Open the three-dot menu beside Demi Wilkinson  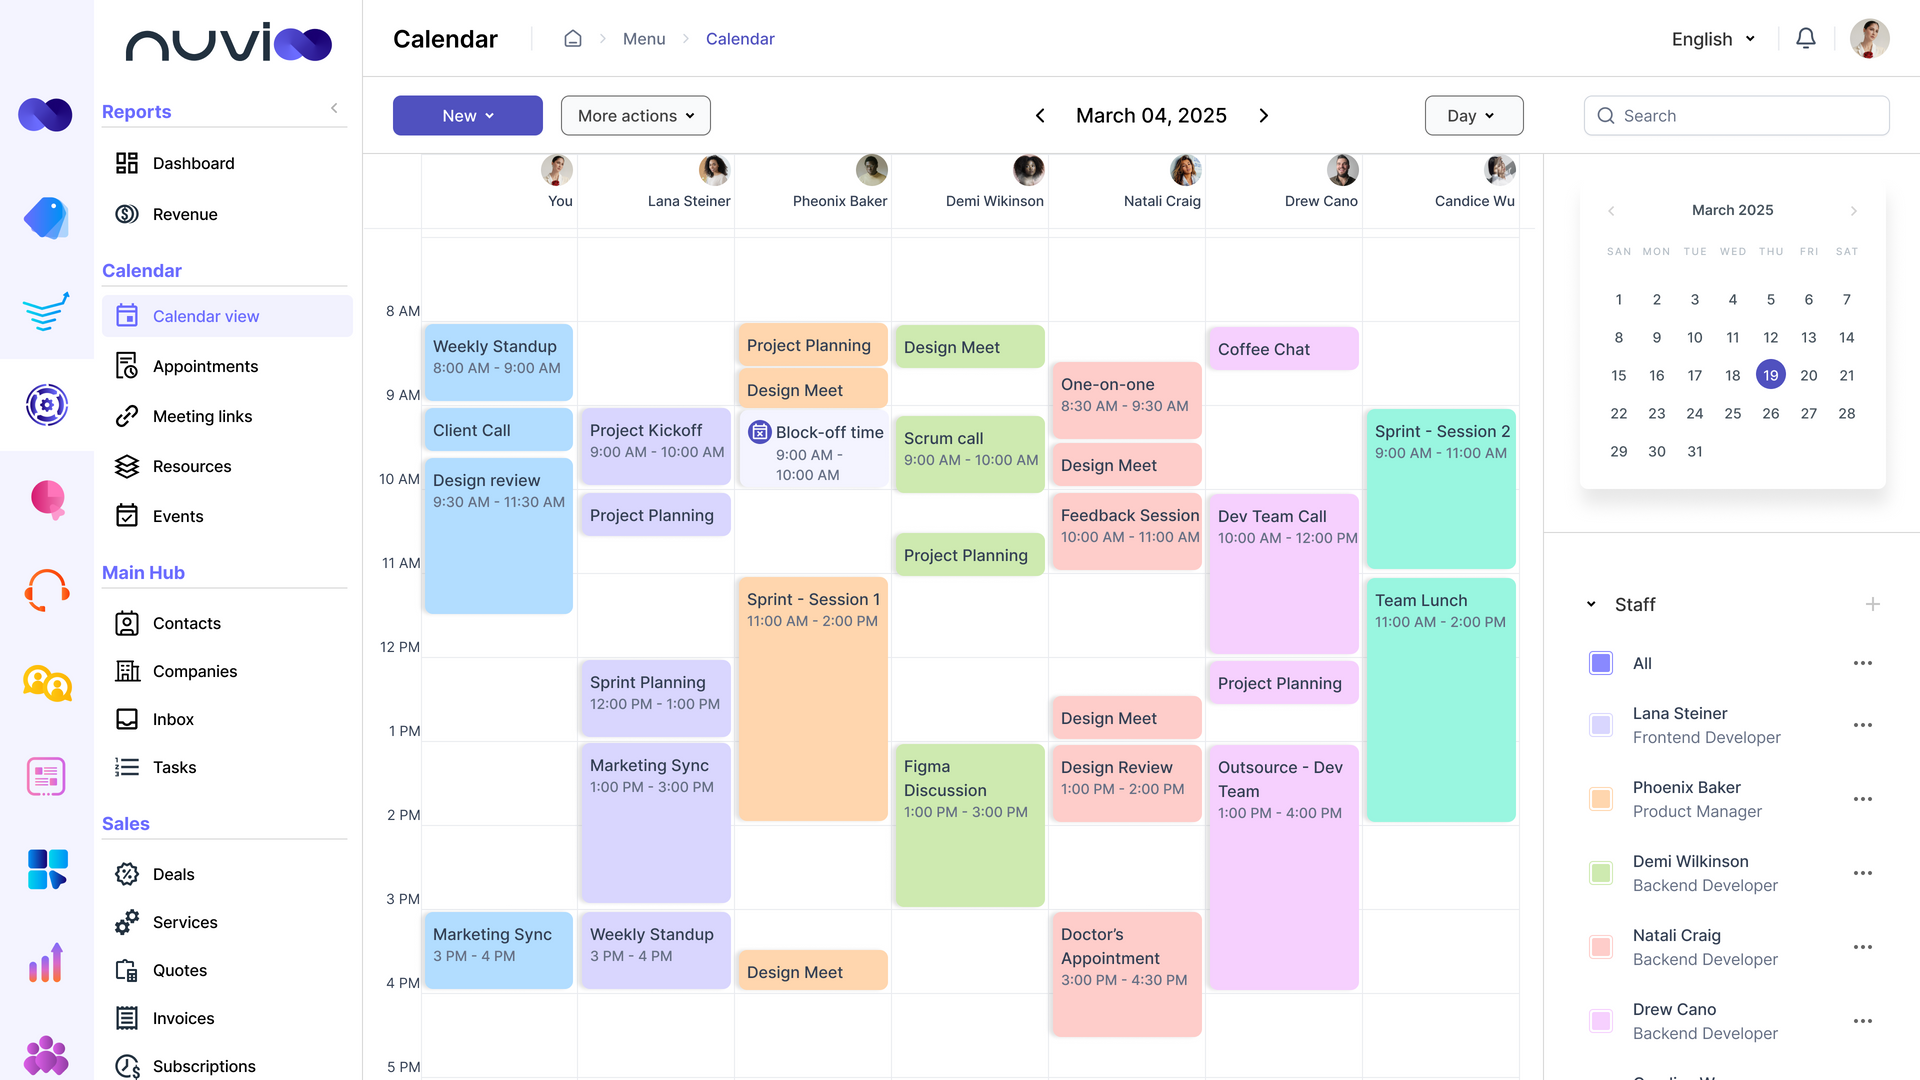(x=1863, y=873)
